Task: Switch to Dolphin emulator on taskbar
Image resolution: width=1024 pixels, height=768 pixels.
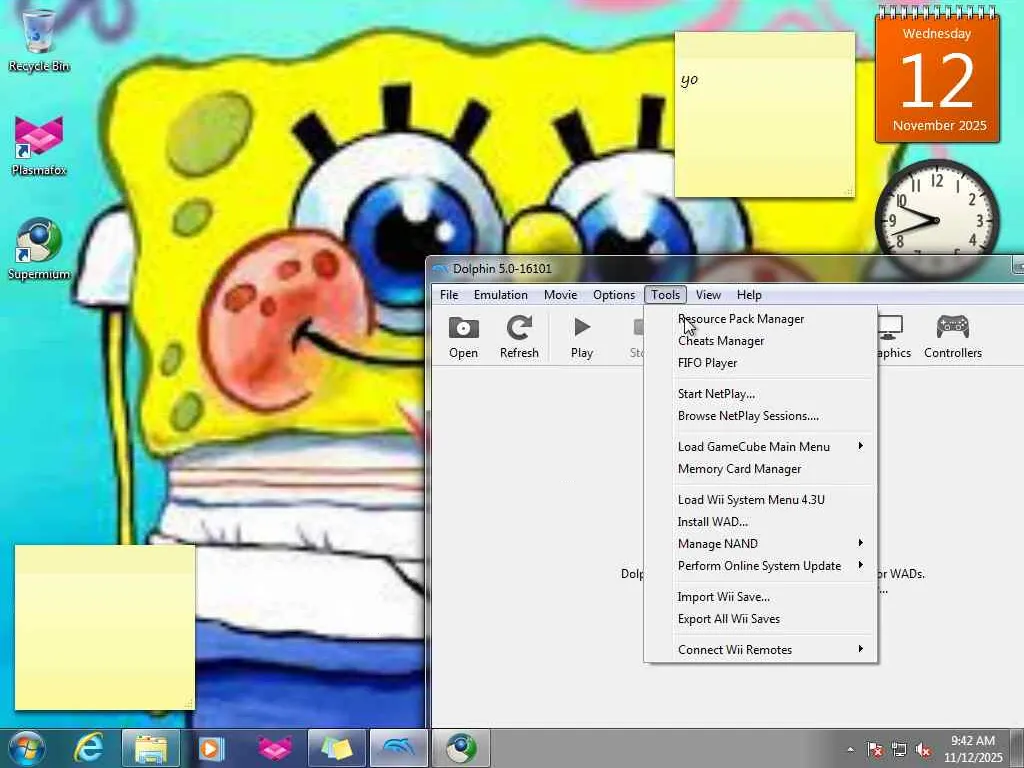Action: coord(398,748)
